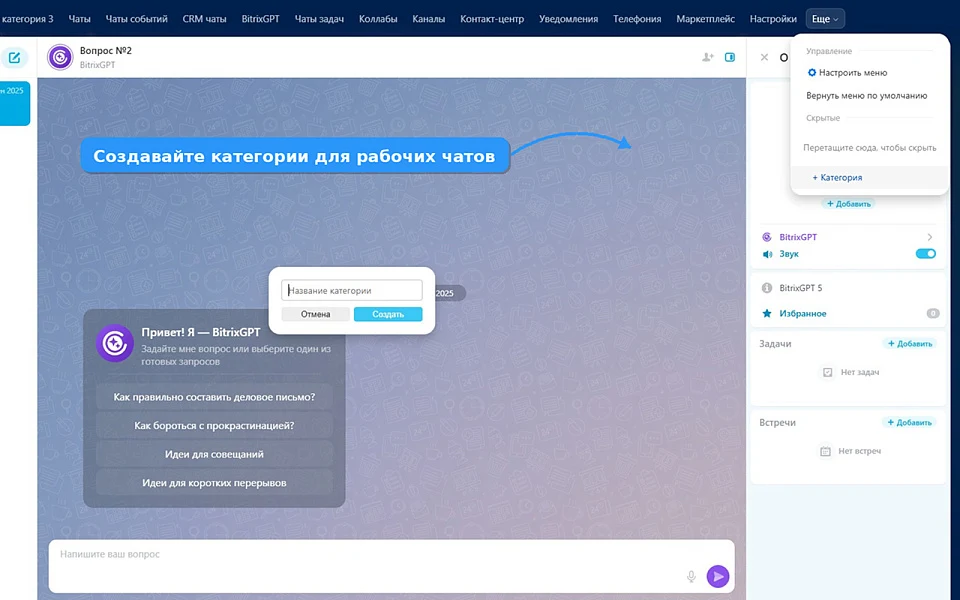Open CRM чаты section
This screenshot has height=600, width=960.
click(x=204, y=19)
